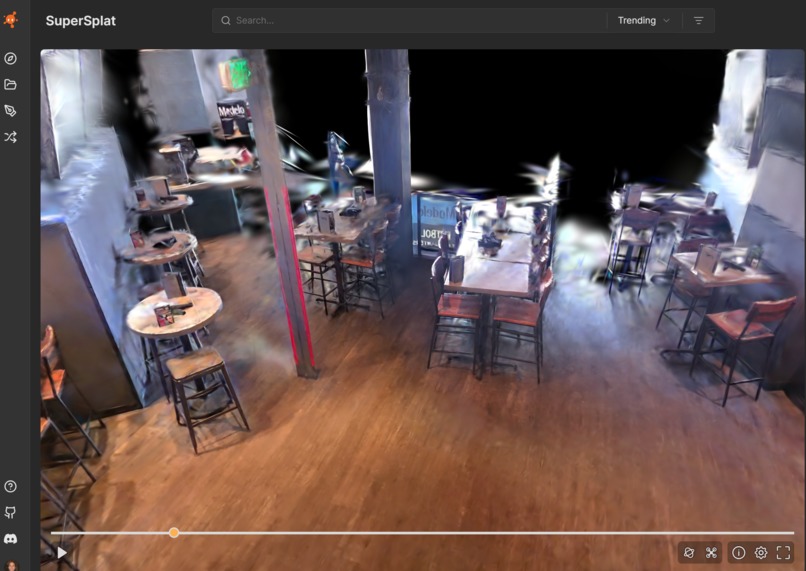Select the pen tool sidebar icon

(x=10, y=111)
